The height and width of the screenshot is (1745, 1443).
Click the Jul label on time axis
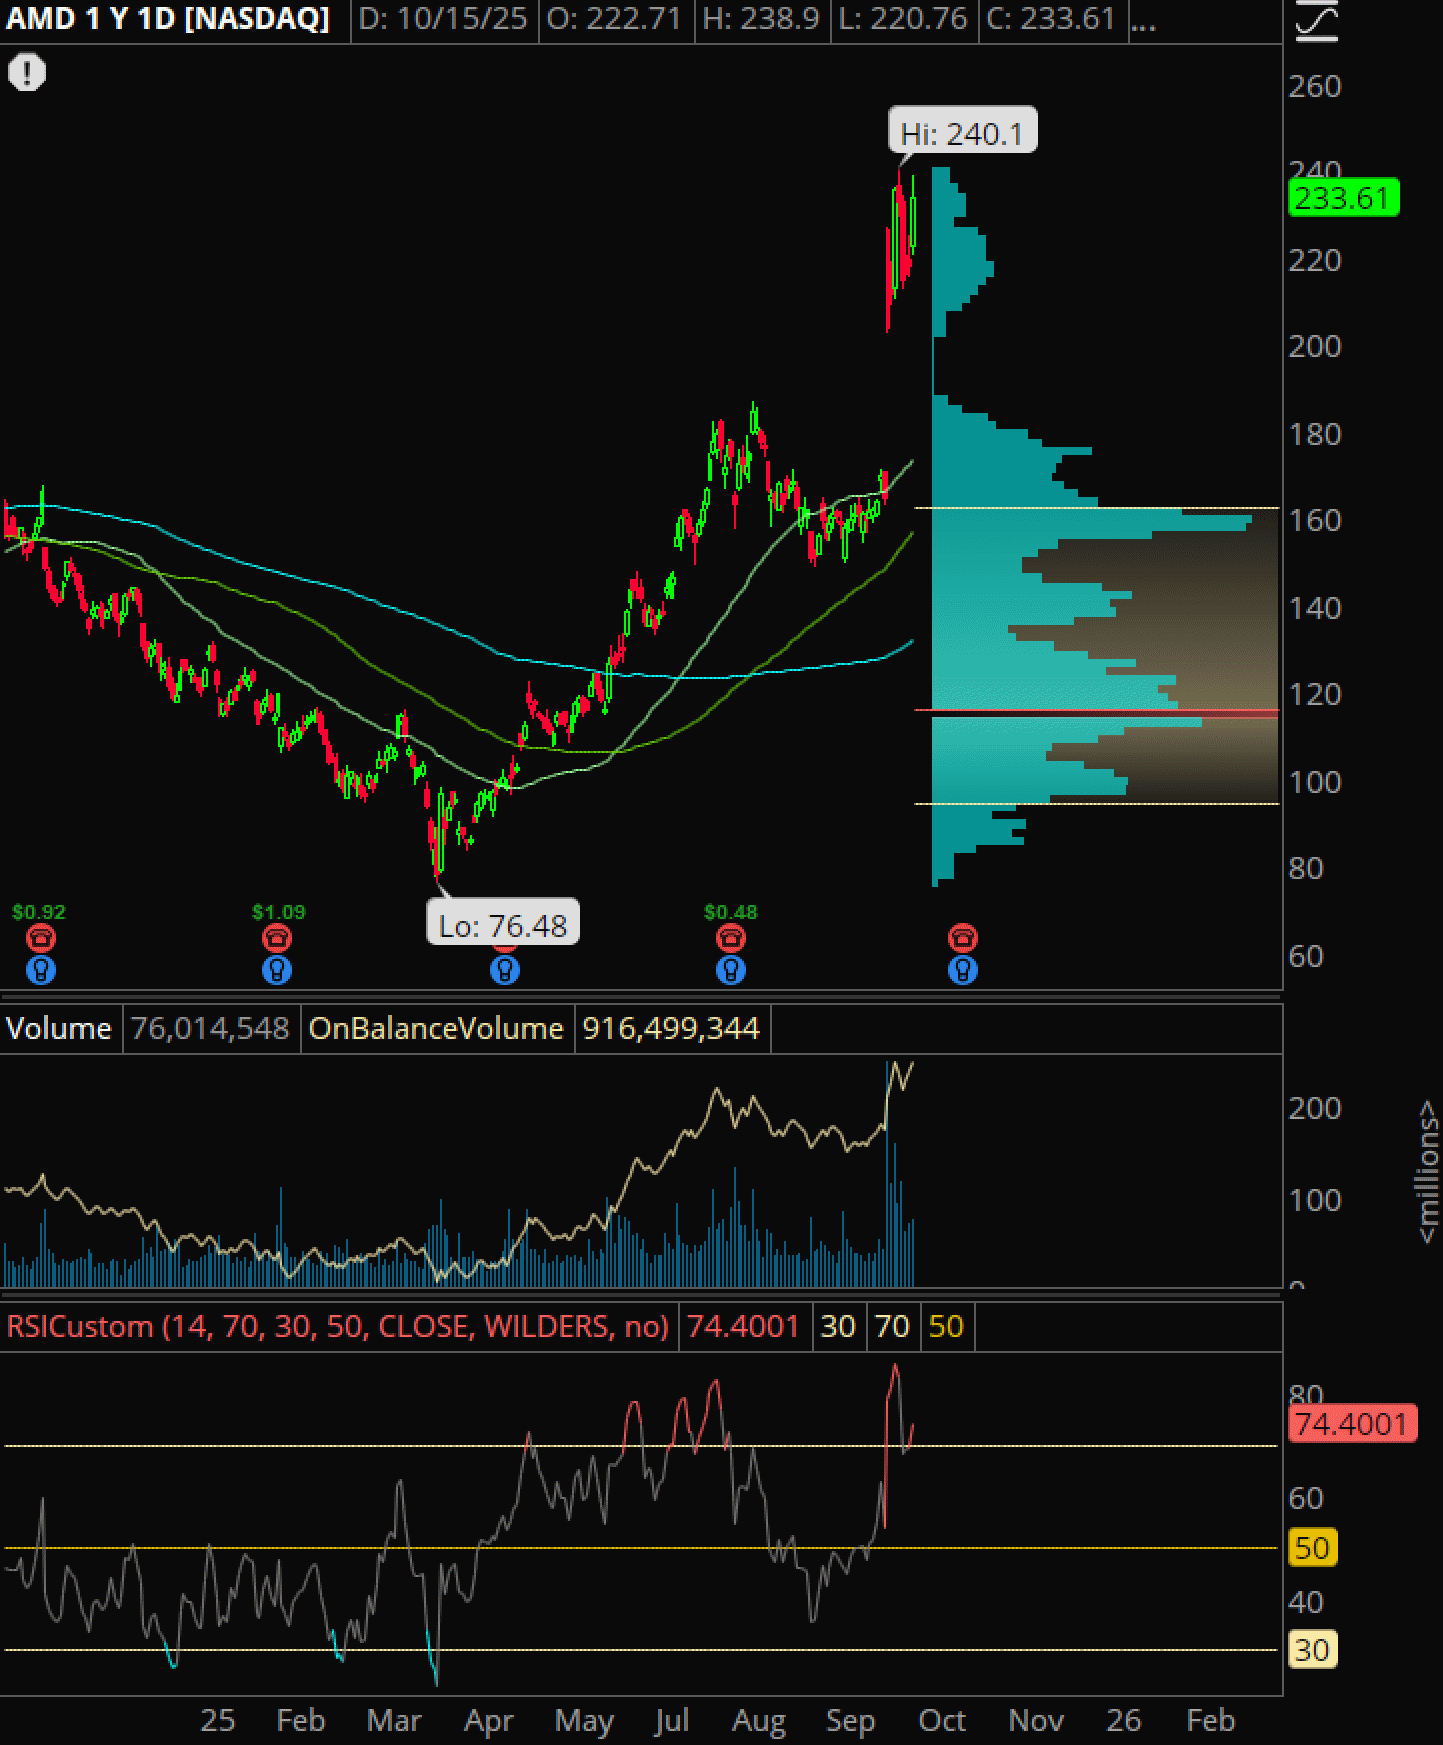[672, 1721]
